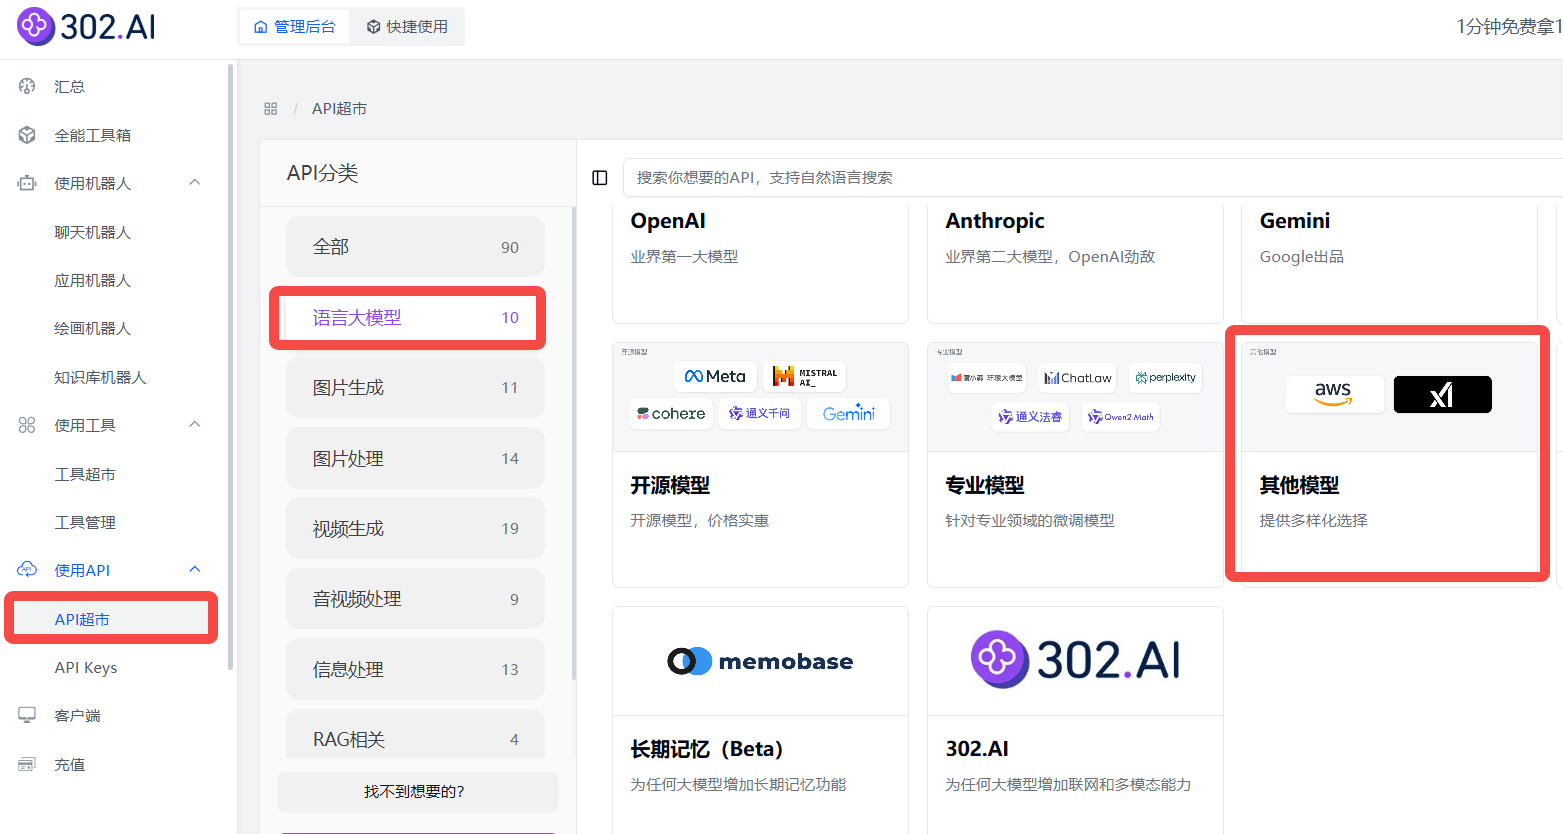Image resolution: width=1563 pixels, height=834 pixels.
Task: Click the 通义法睿 logo
Action: pos(1030,416)
